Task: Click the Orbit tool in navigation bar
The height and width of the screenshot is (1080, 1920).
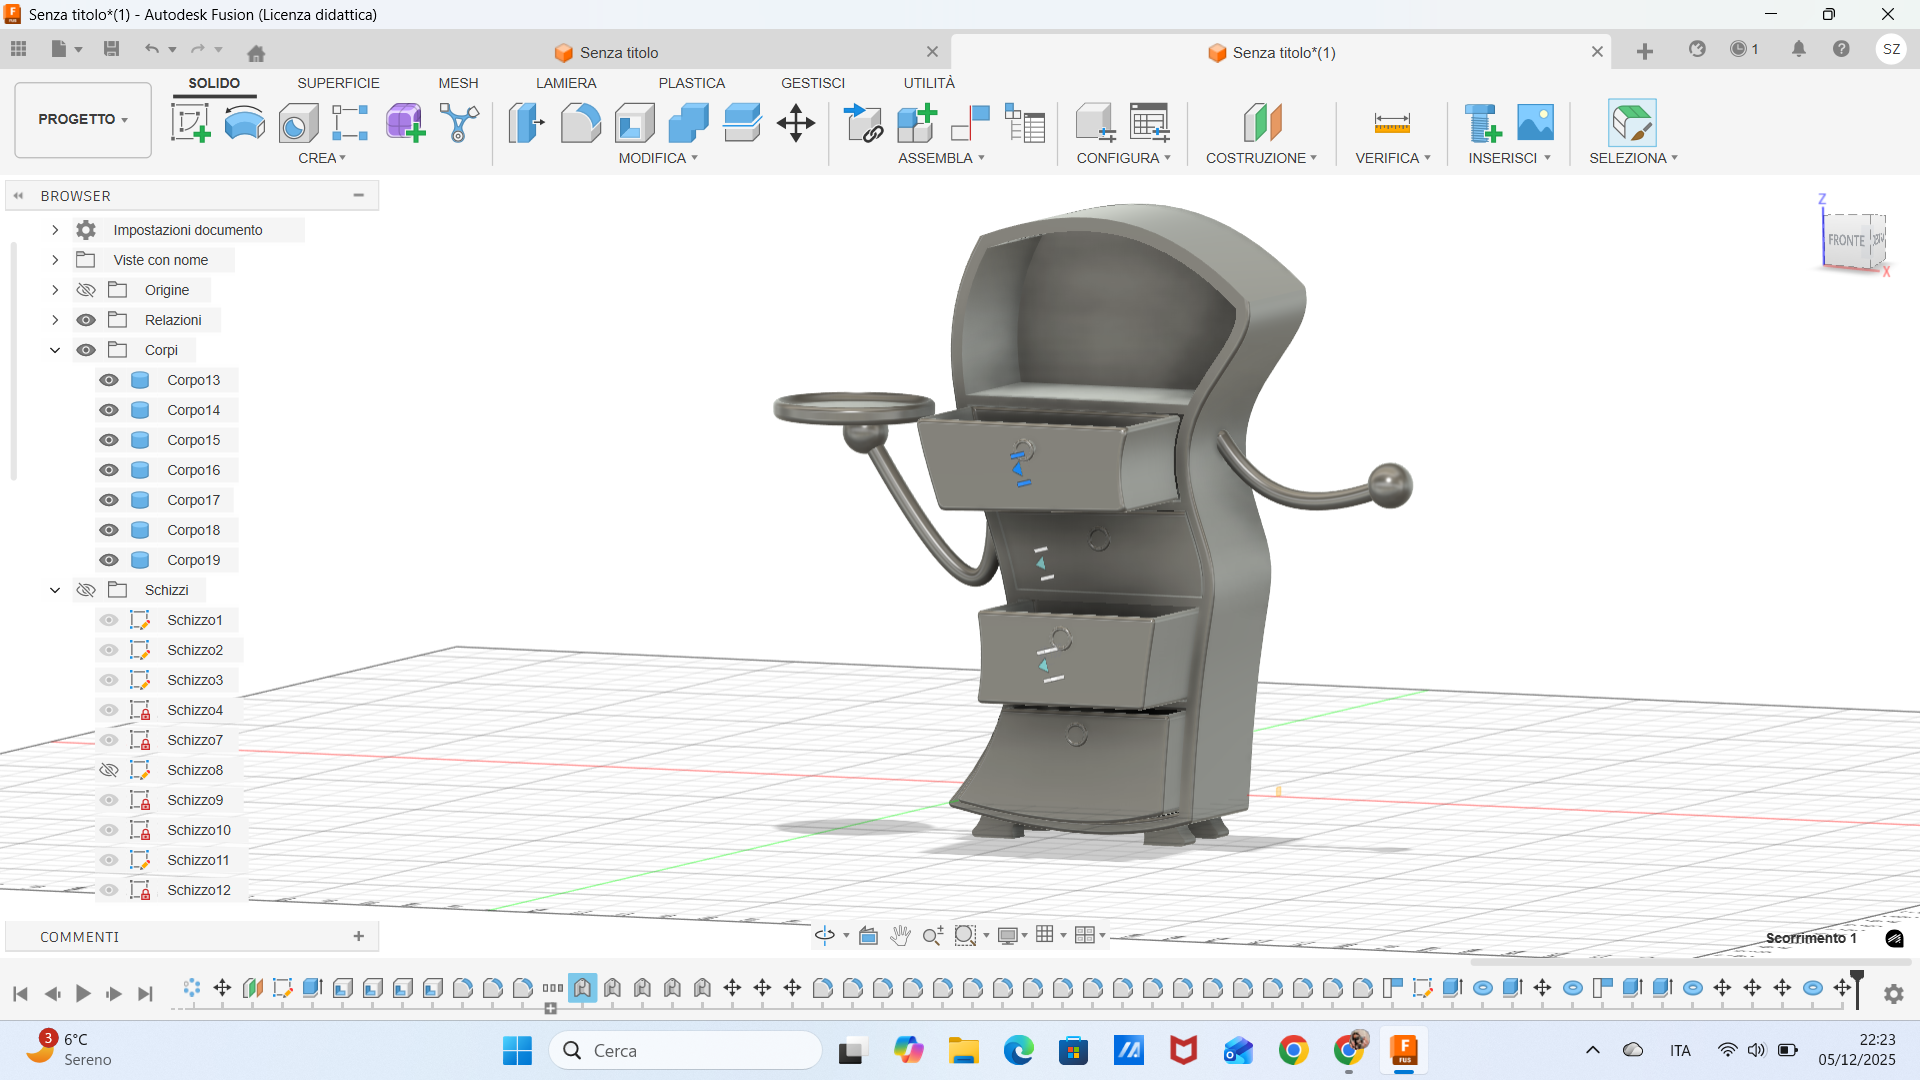Action: pos(825,935)
